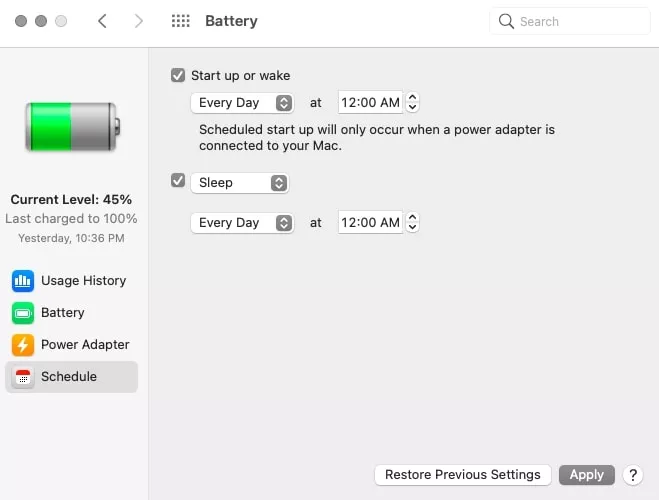This screenshot has width=659, height=500.
Task: Open the orange Power Adapter lightning icon
Action: [23, 345]
